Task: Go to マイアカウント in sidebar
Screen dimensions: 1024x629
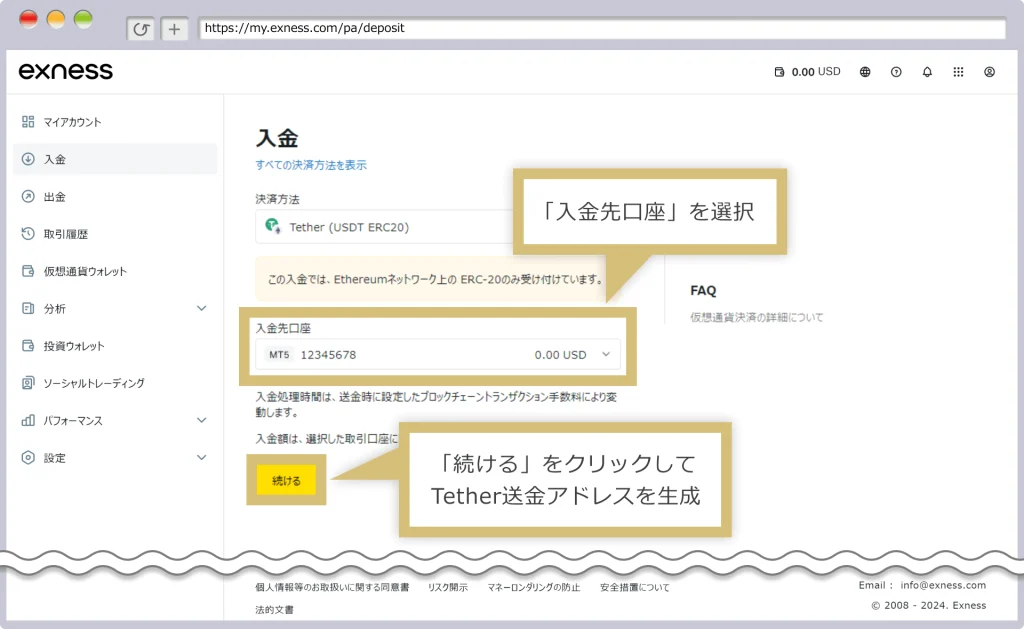Action: coord(72,122)
